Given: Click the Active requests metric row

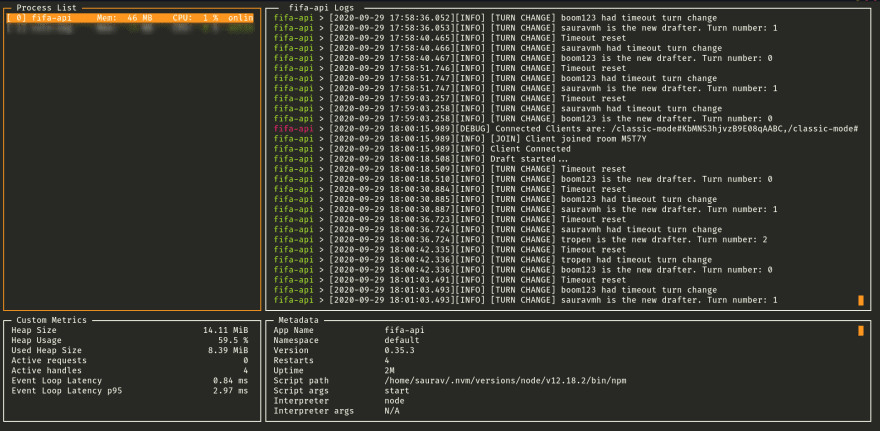Looking at the screenshot, I should coord(130,361).
